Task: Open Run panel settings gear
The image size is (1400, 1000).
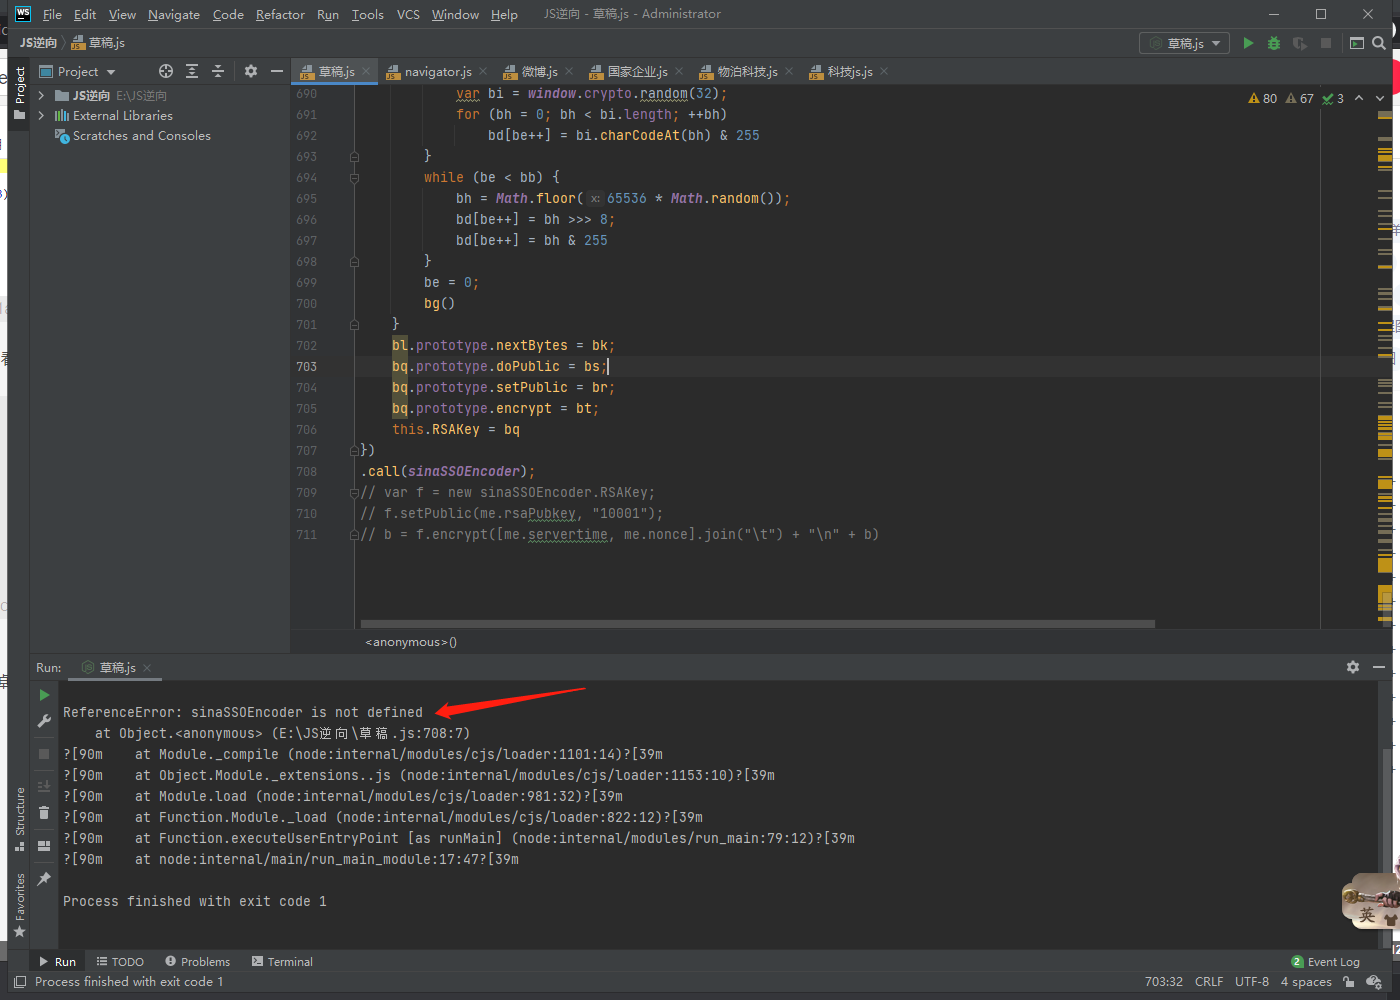Action: [1353, 667]
